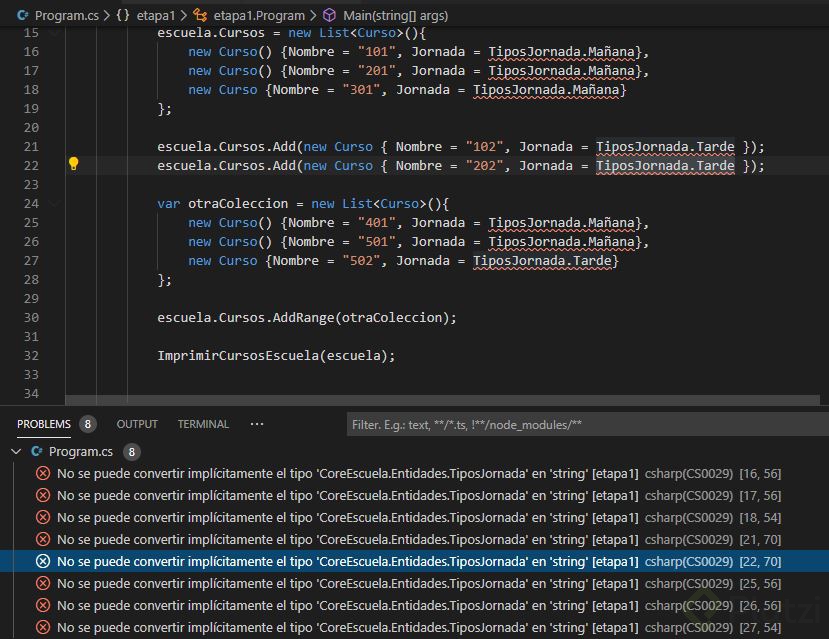Image resolution: width=829 pixels, height=639 pixels.
Task: Click the string "102" on line 21
Action: coord(484,146)
